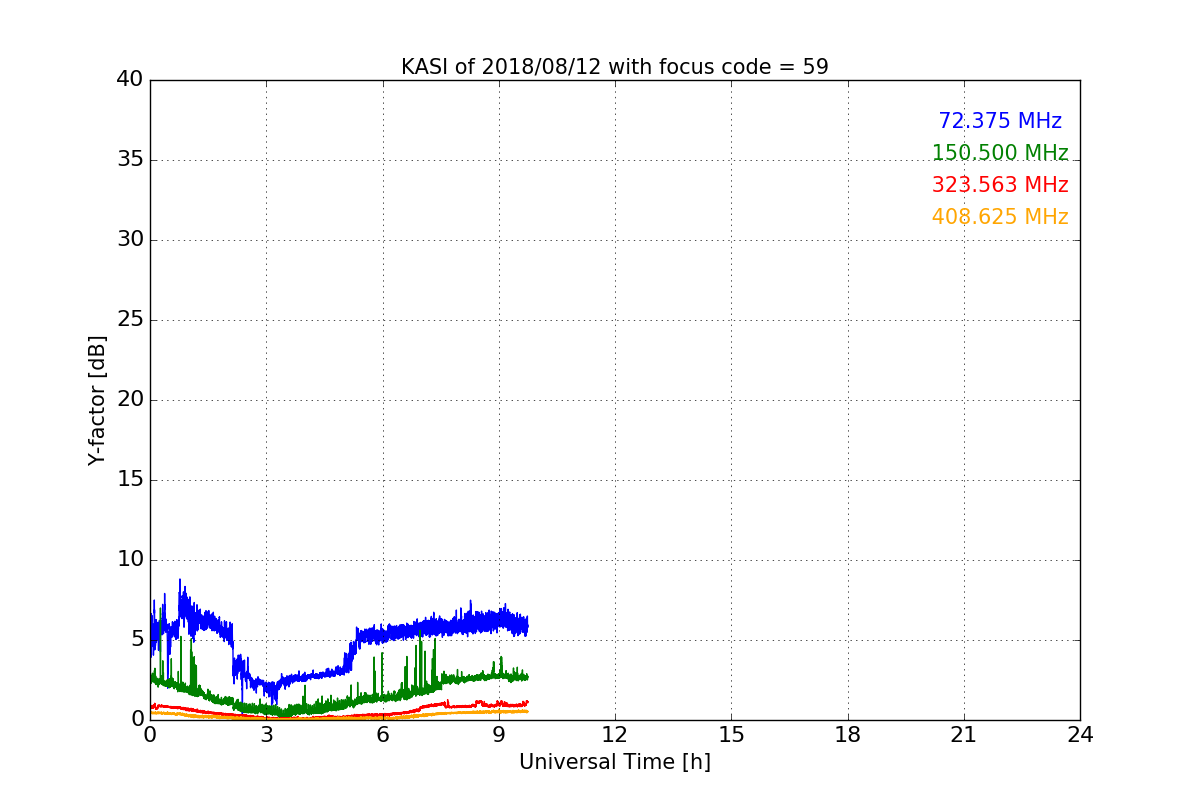1200x800 pixels.
Task: Click y-axis tick label 15
Action: [x=130, y=480]
